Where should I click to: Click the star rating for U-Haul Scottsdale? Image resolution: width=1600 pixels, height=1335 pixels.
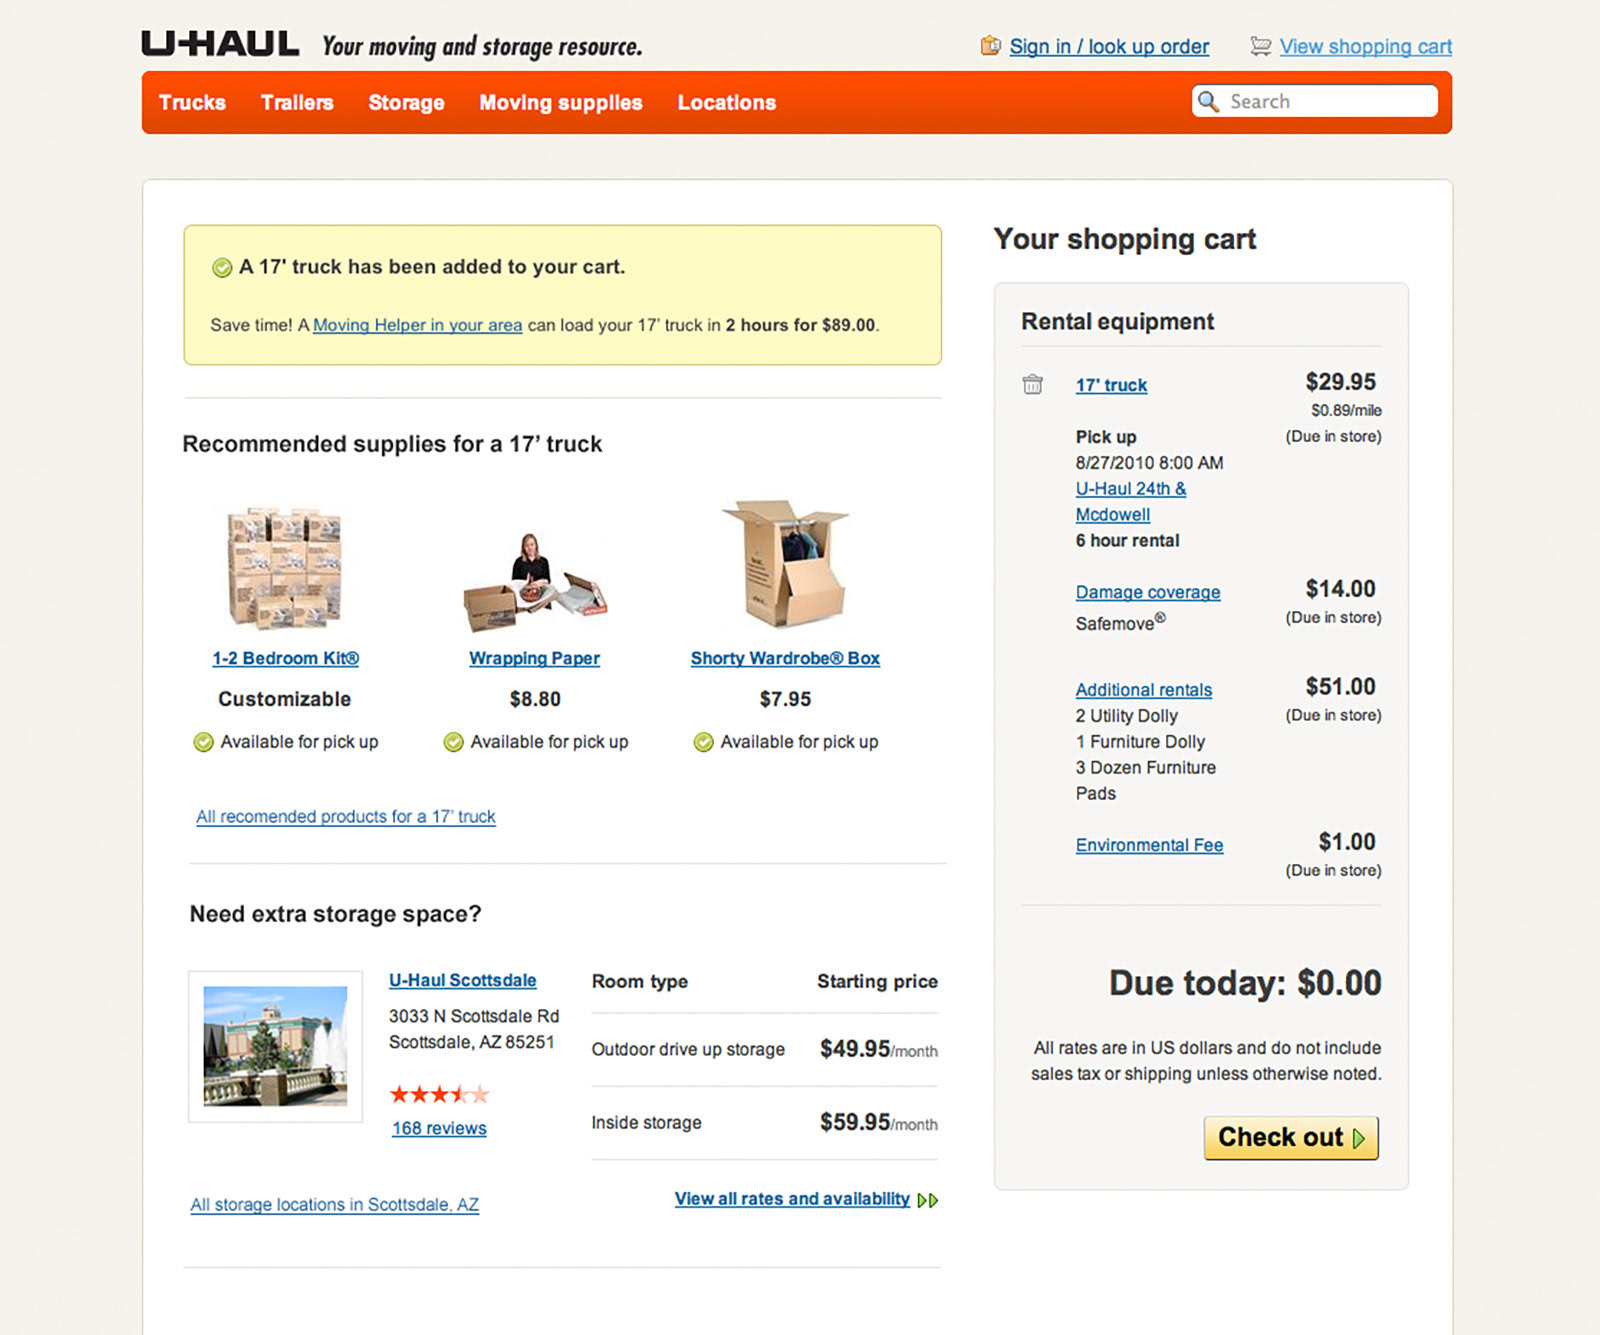[439, 1094]
